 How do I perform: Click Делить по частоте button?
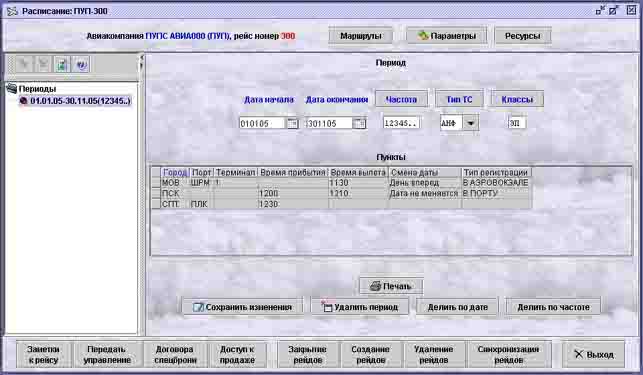tap(553, 307)
